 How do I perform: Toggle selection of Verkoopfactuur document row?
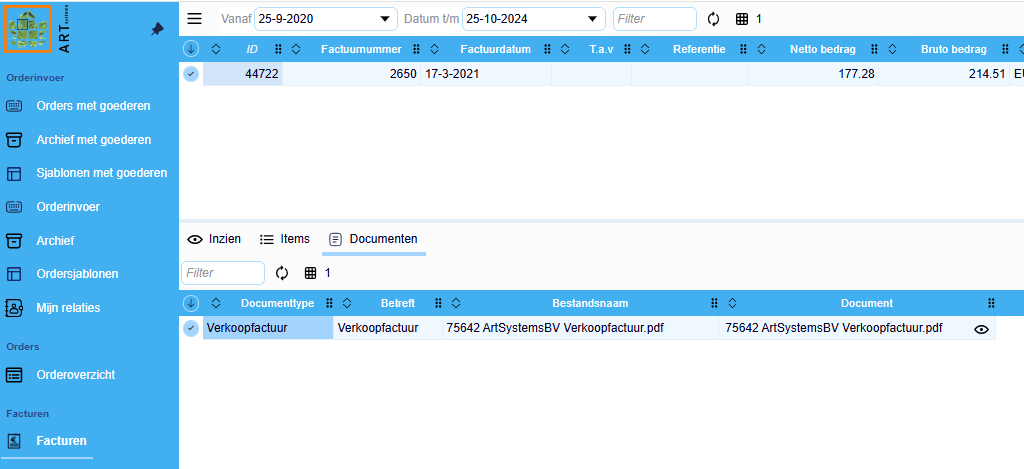[191, 328]
